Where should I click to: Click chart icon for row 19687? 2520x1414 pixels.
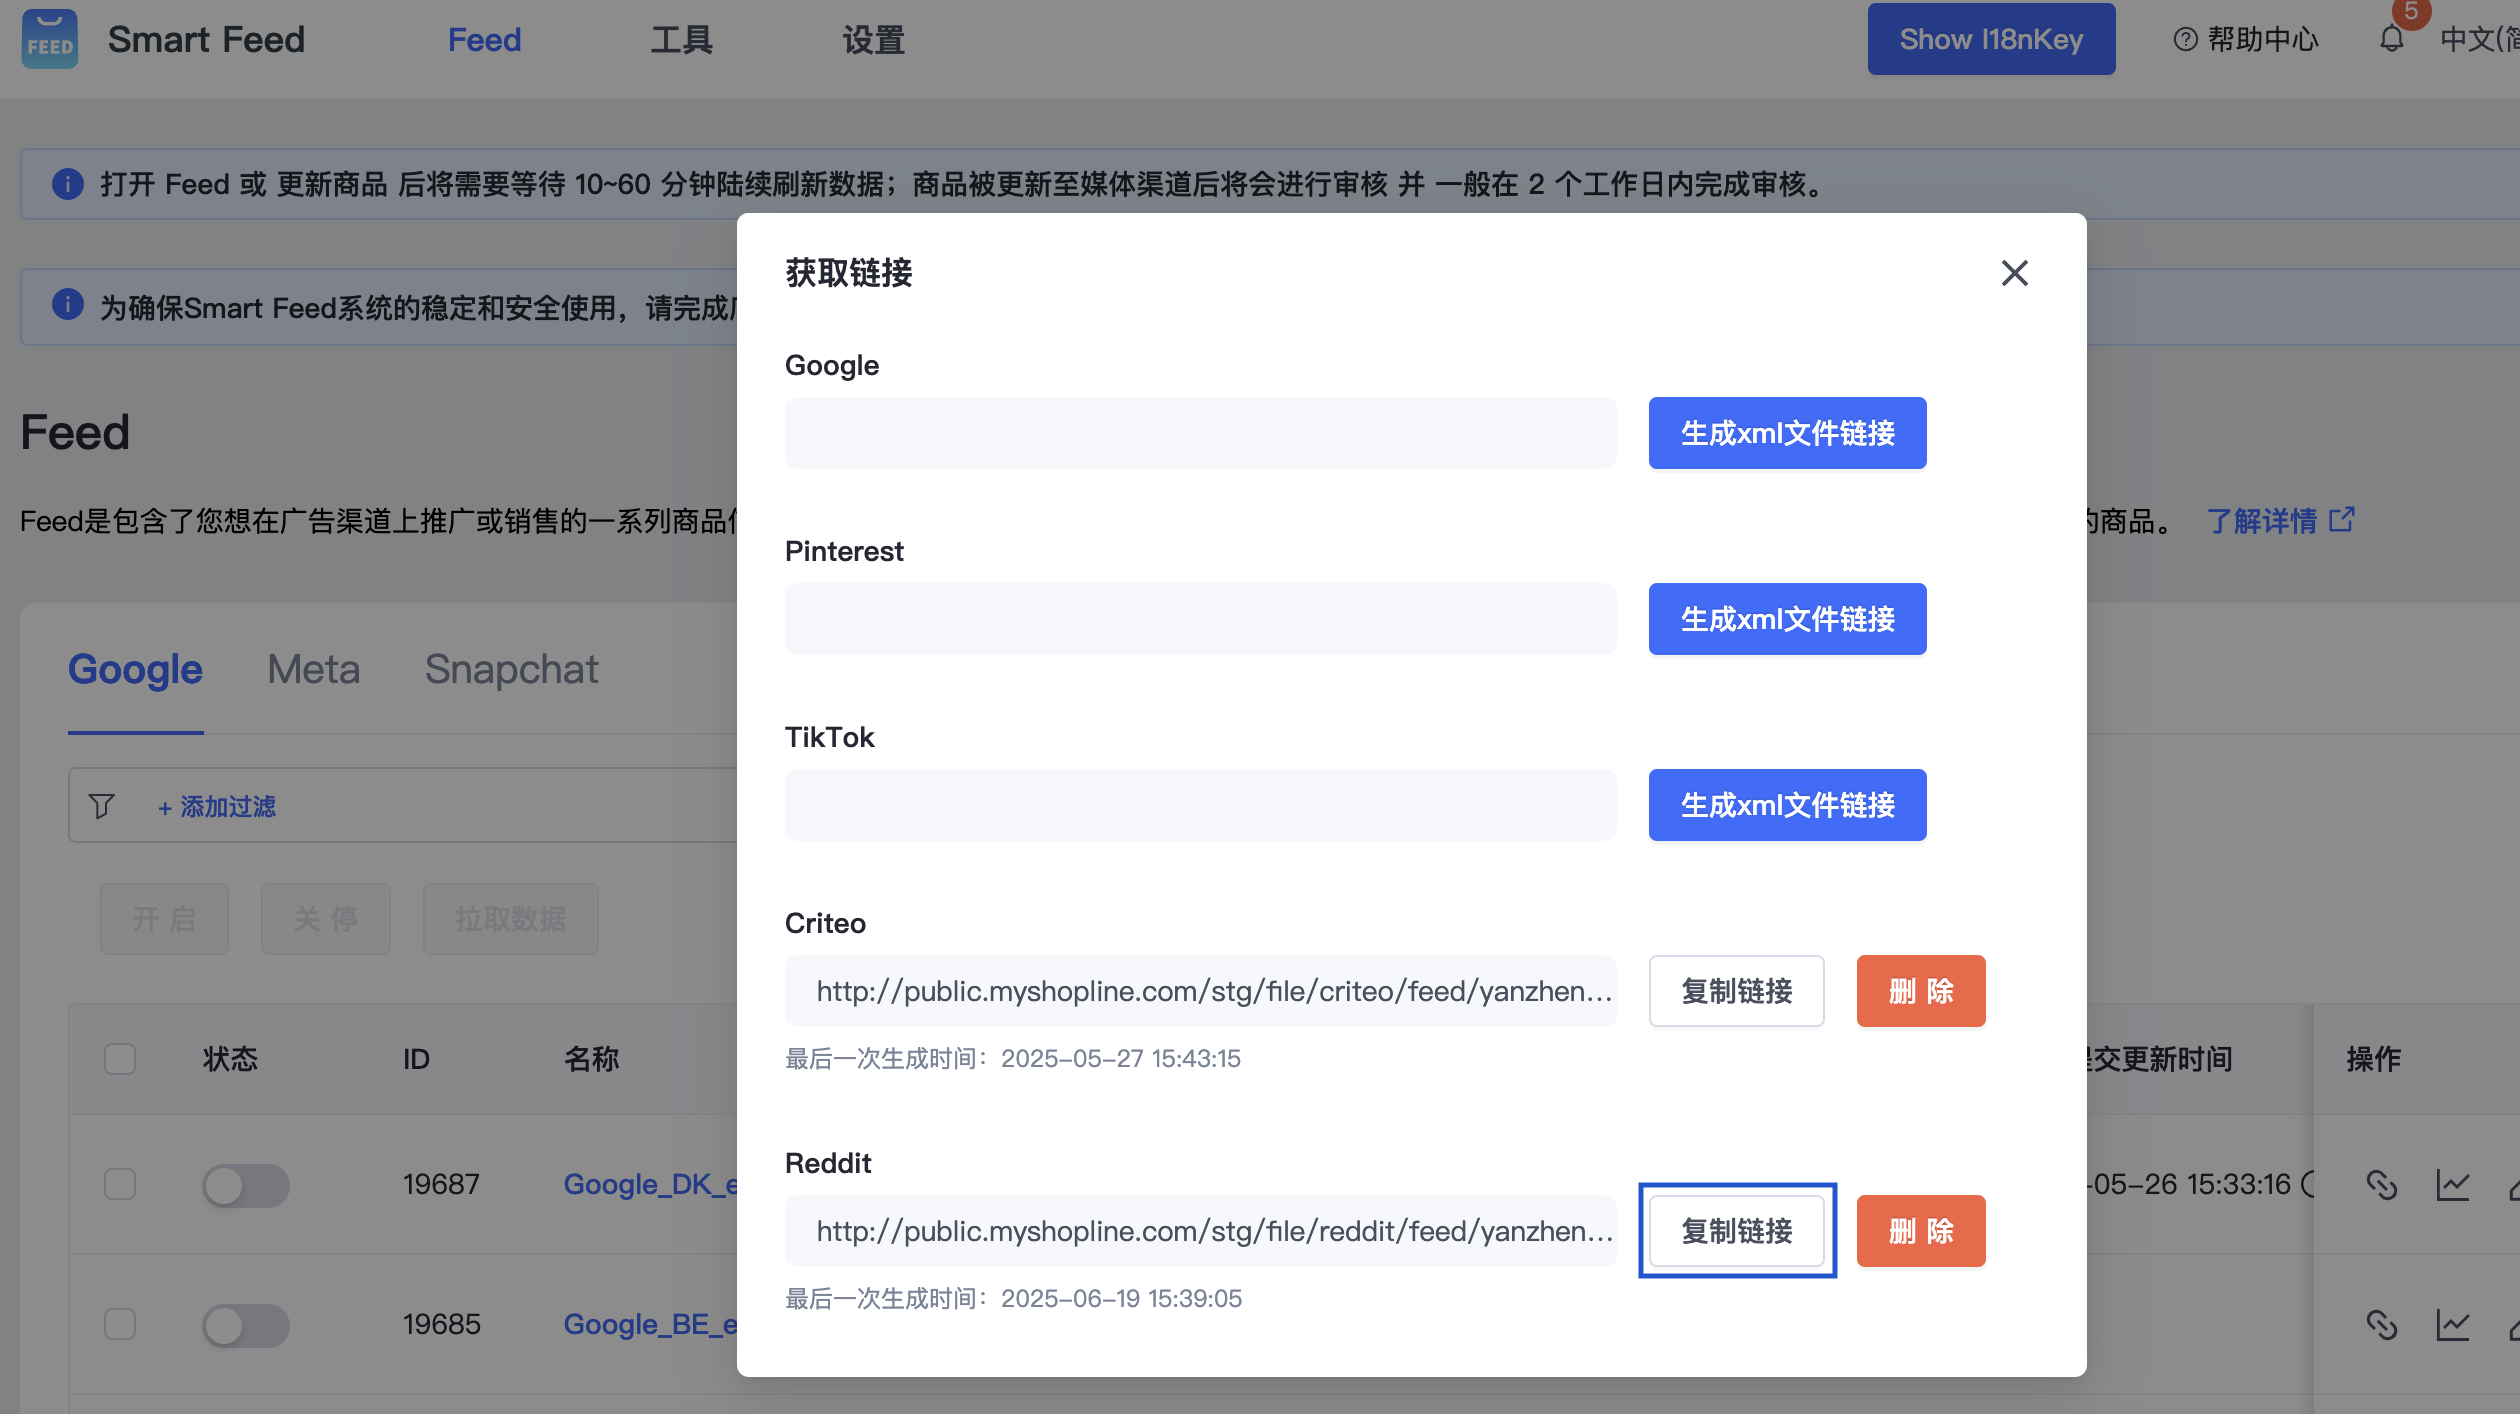pos(2453,1185)
